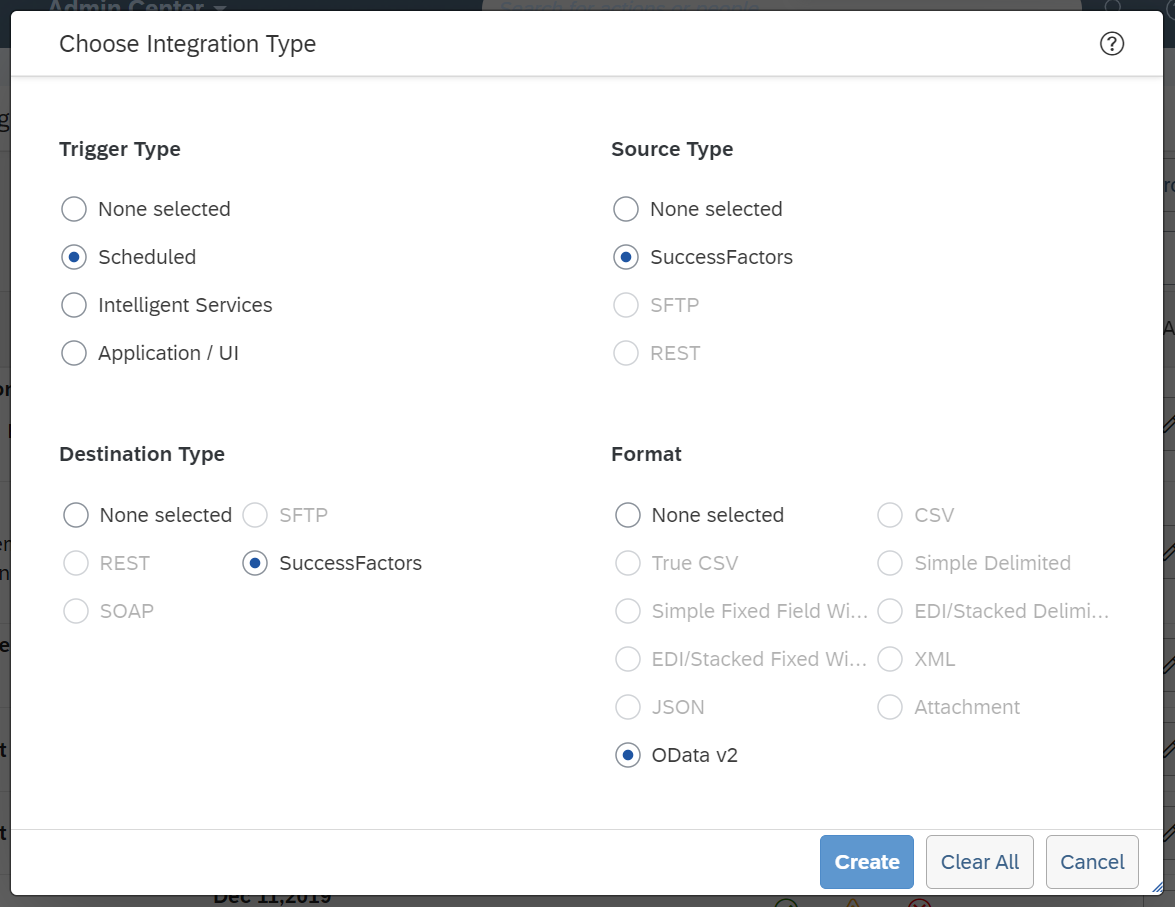Click Clear All button

tap(979, 862)
